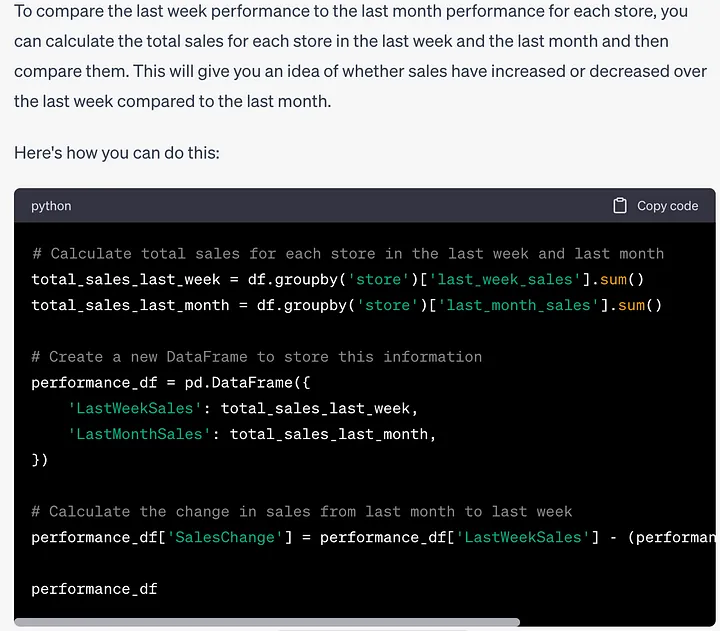Click the code block's horizontal scrollbar thumb
The width and height of the screenshot is (720, 631).
click(x=267, y=622)
